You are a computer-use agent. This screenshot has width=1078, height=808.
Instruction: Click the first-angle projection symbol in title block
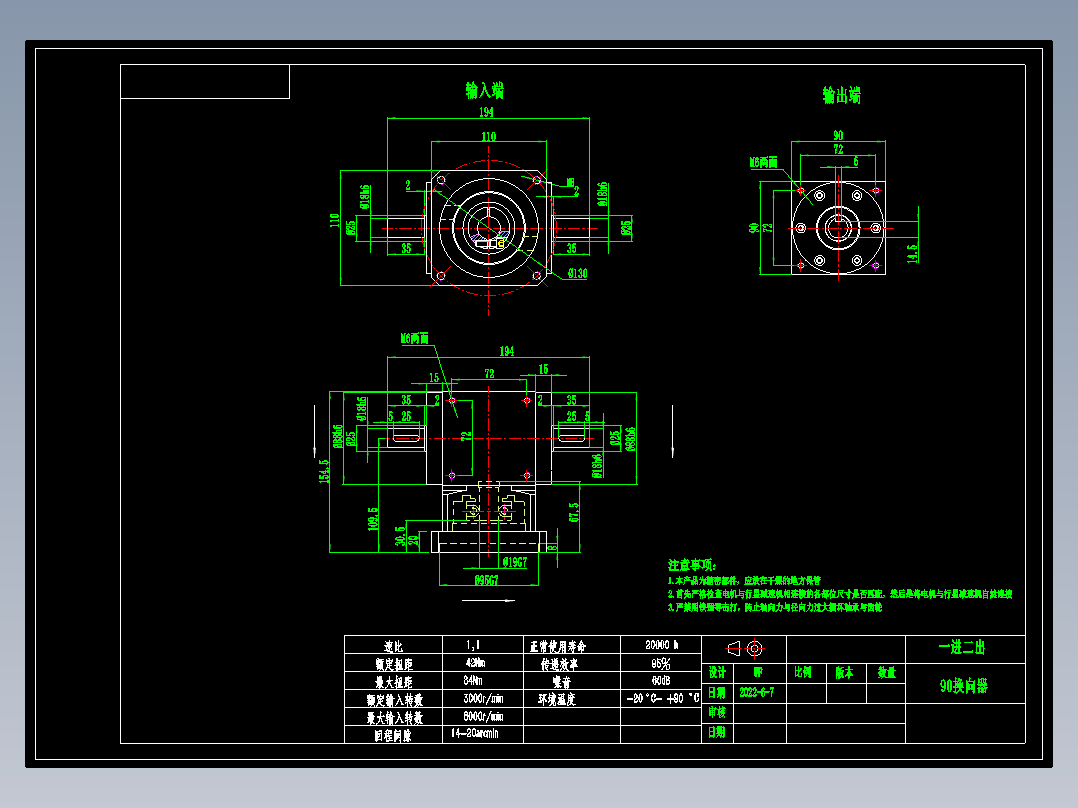coord(734,646)
